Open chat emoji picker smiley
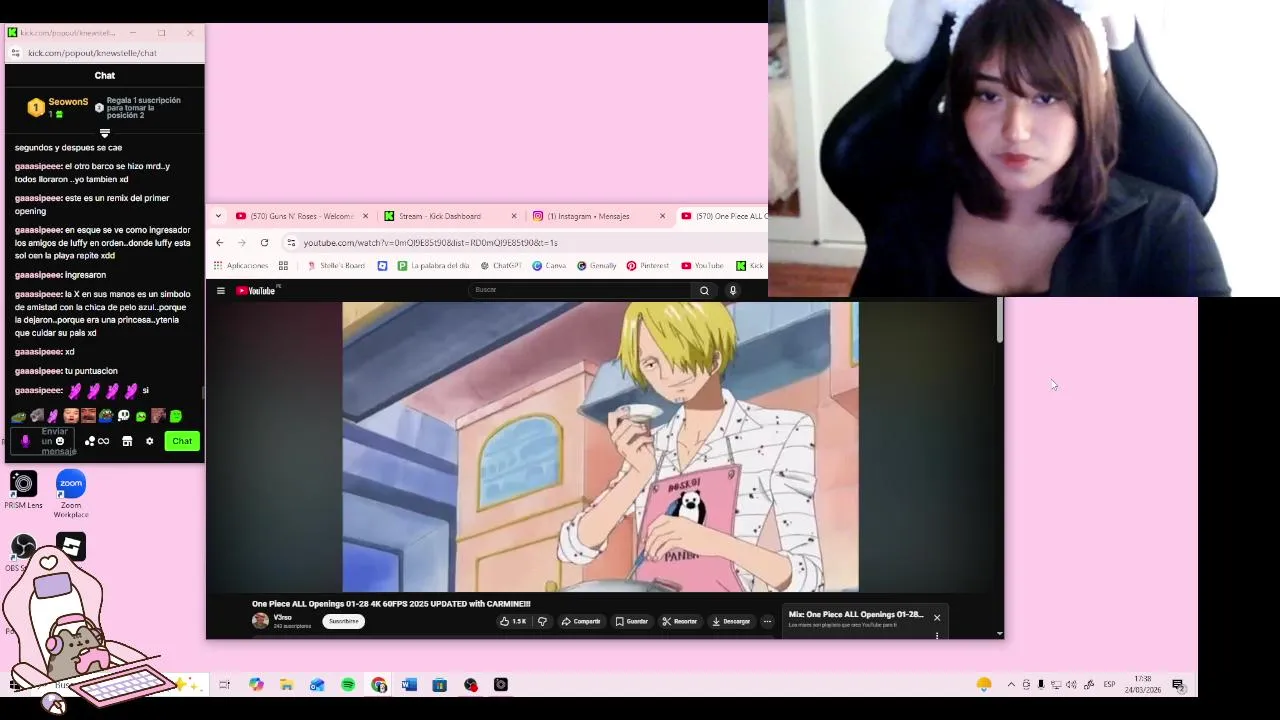The image size is (1280, 720). click(x=60, y=441)
